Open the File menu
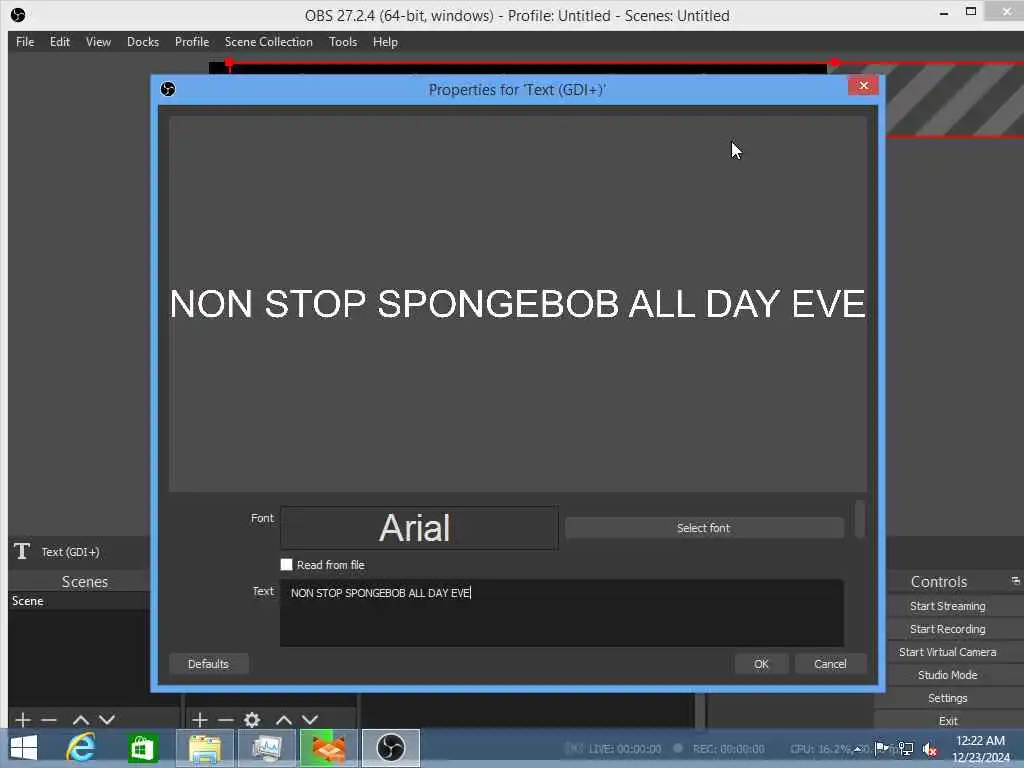This screenshot has width=1024, height=768. click(25, 42)
